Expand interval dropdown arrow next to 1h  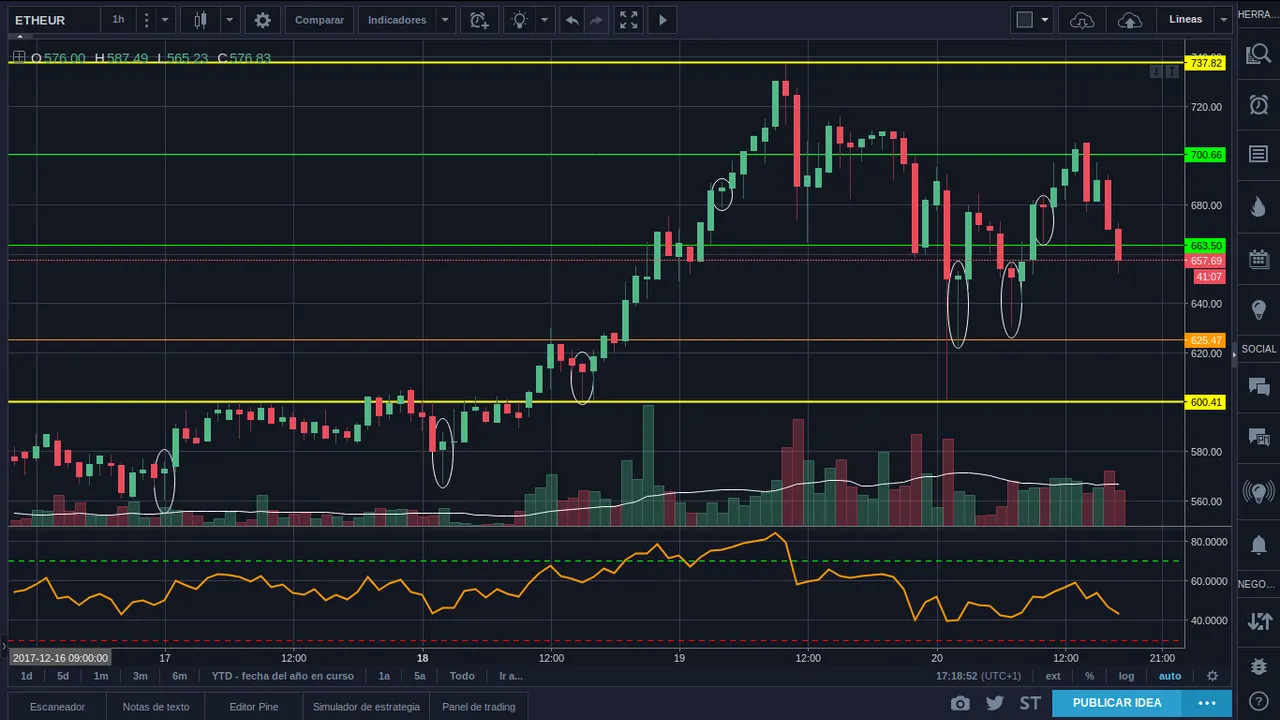(166, 20)
